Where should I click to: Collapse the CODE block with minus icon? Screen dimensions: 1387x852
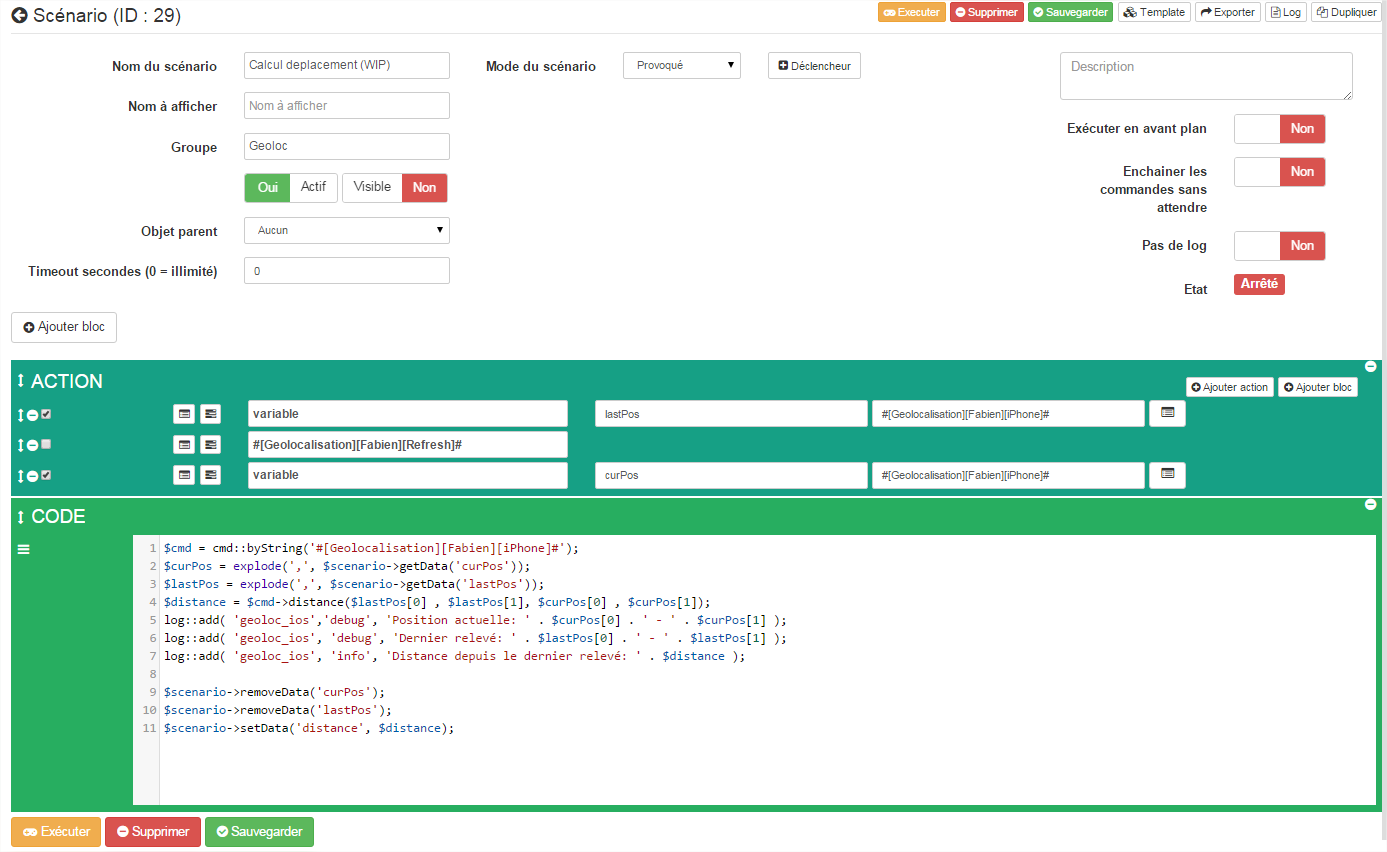pos(1370,504)
